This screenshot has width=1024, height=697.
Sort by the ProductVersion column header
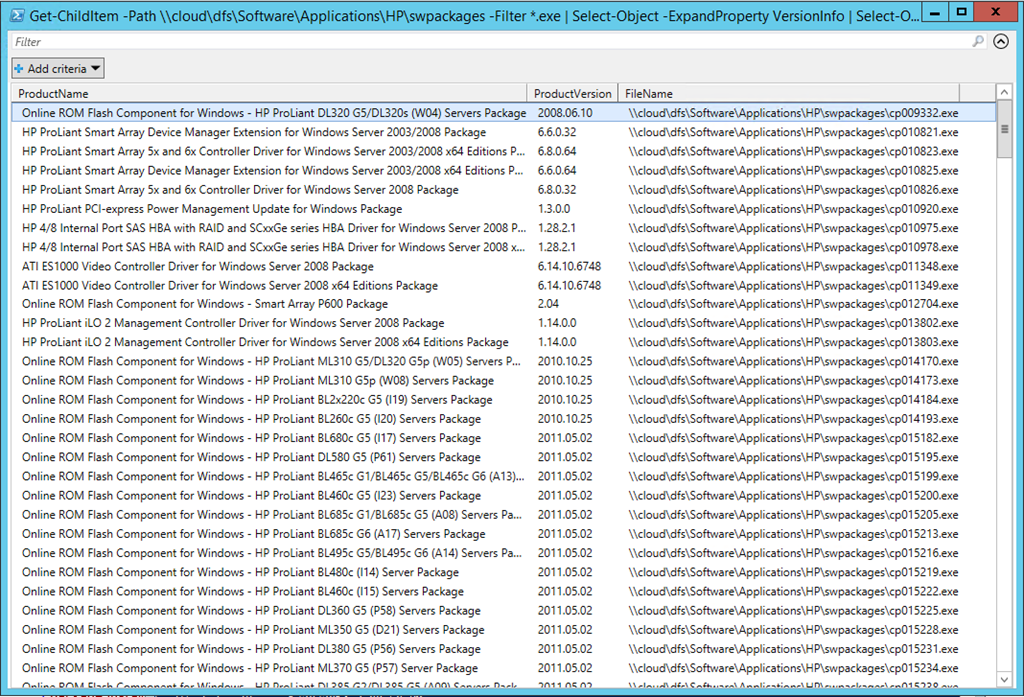[572, 93]
